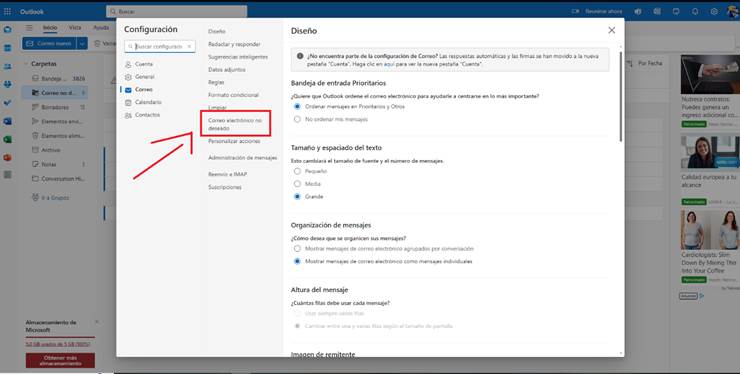This screenshot has height=374, width=740.
Task: Launch the PowerPoint icon in left rail
Action: point(8,157)
